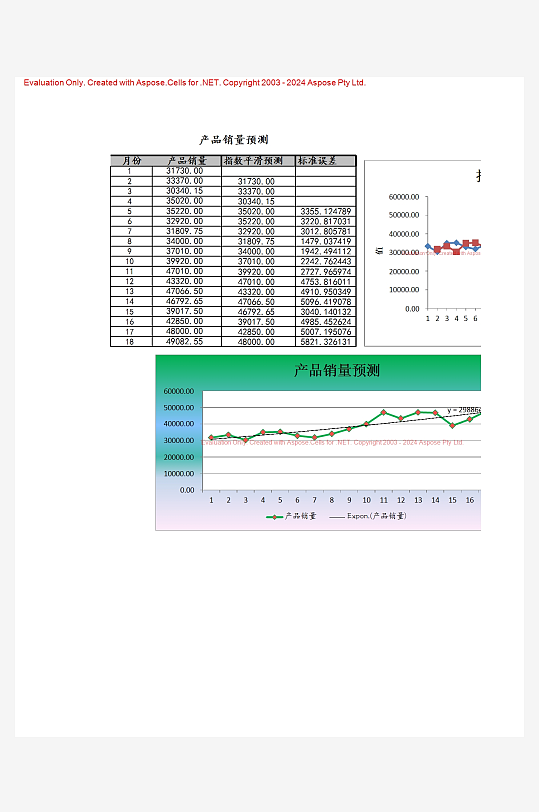Select the standard error cell 3040.140132
Image resolution: width=539 pixels, height=812 pixels.
pyautogui.click(x=326, y=312)
